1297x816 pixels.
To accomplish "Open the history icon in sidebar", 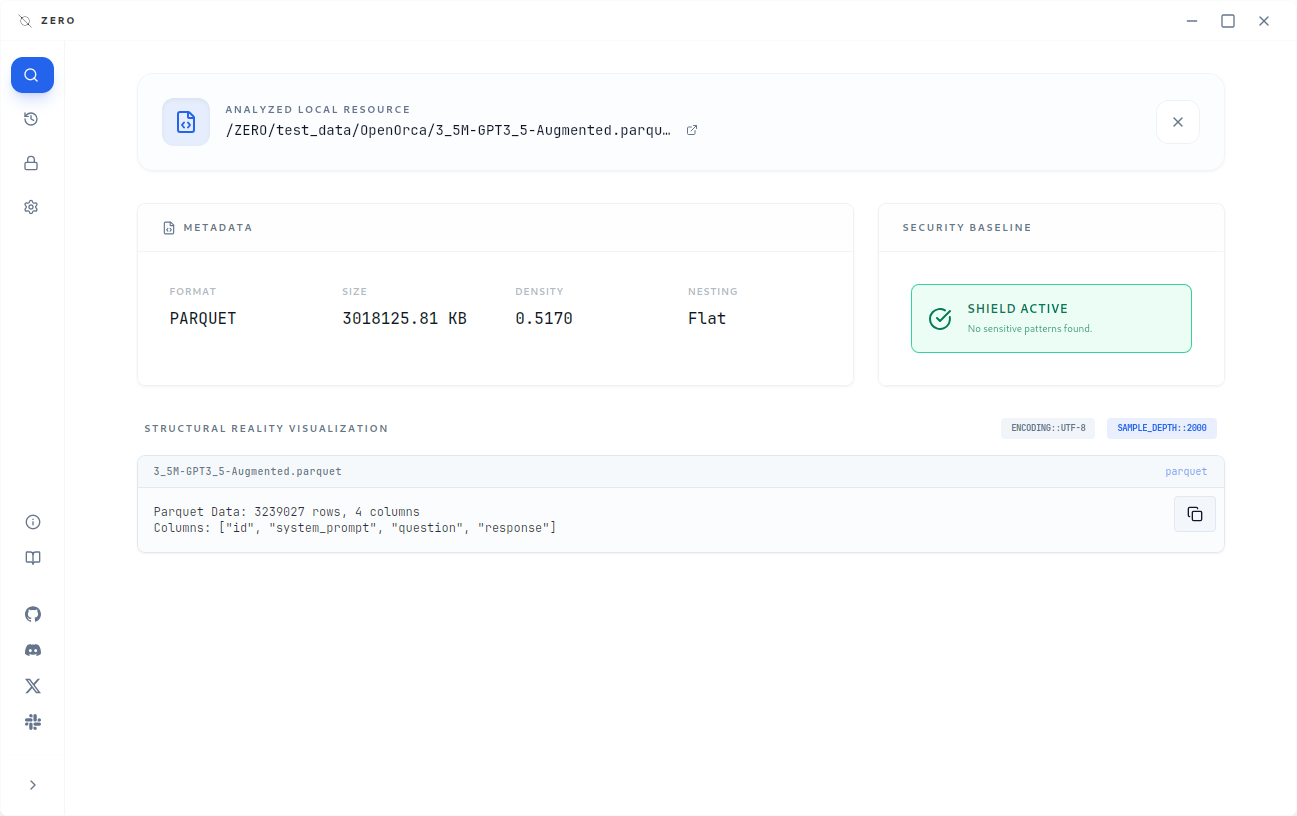I will pyautogui.click(x=31, y=119).
